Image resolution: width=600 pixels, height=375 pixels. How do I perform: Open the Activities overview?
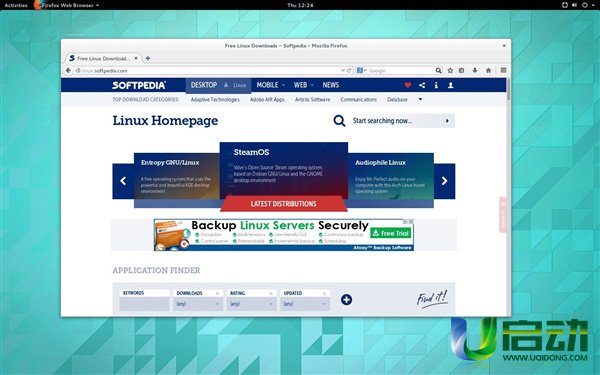click(x=16, y=5)
